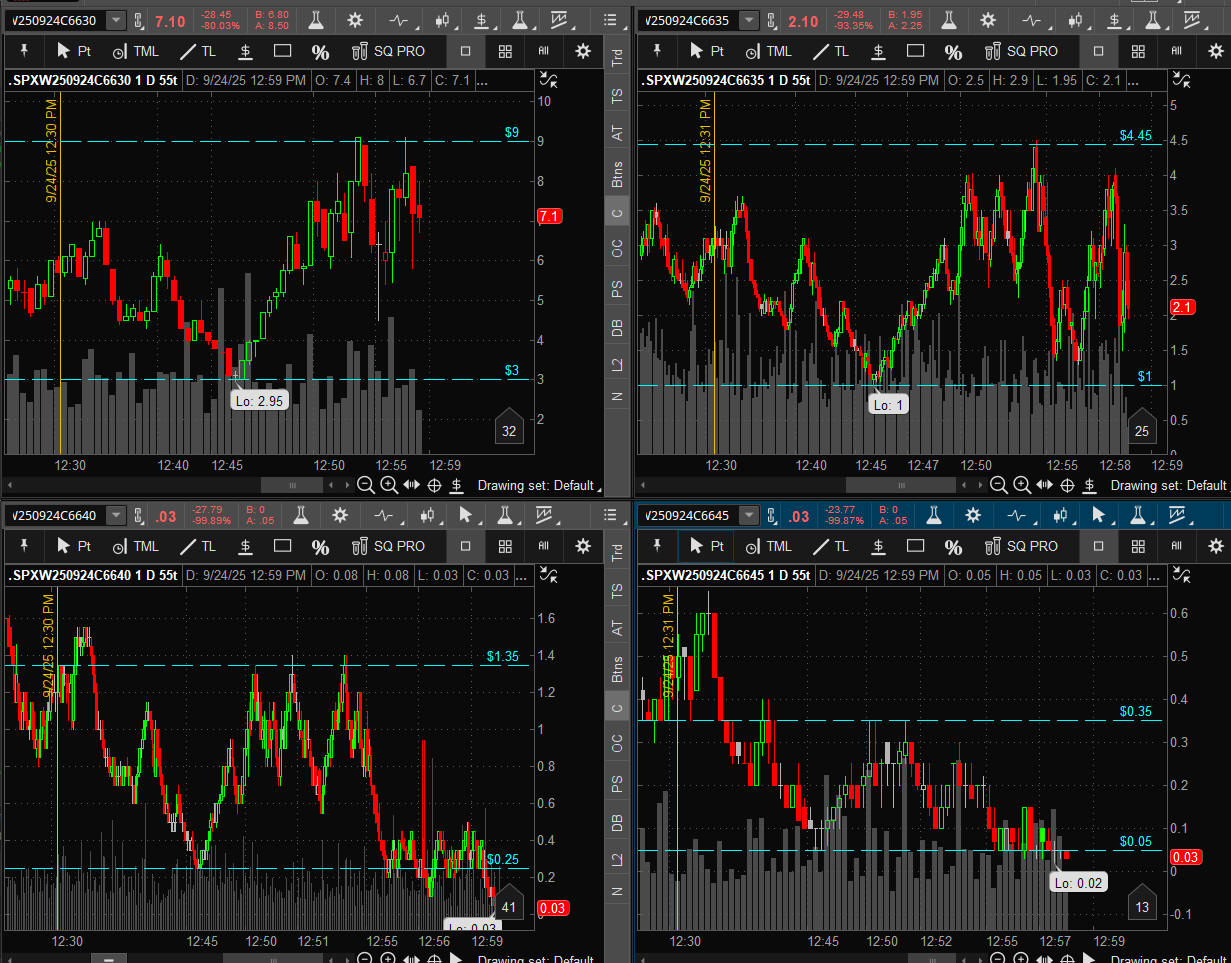Open the flask Studies icon beside the C6630 quote
The image size is (1231, 963).
pos(316,20)
